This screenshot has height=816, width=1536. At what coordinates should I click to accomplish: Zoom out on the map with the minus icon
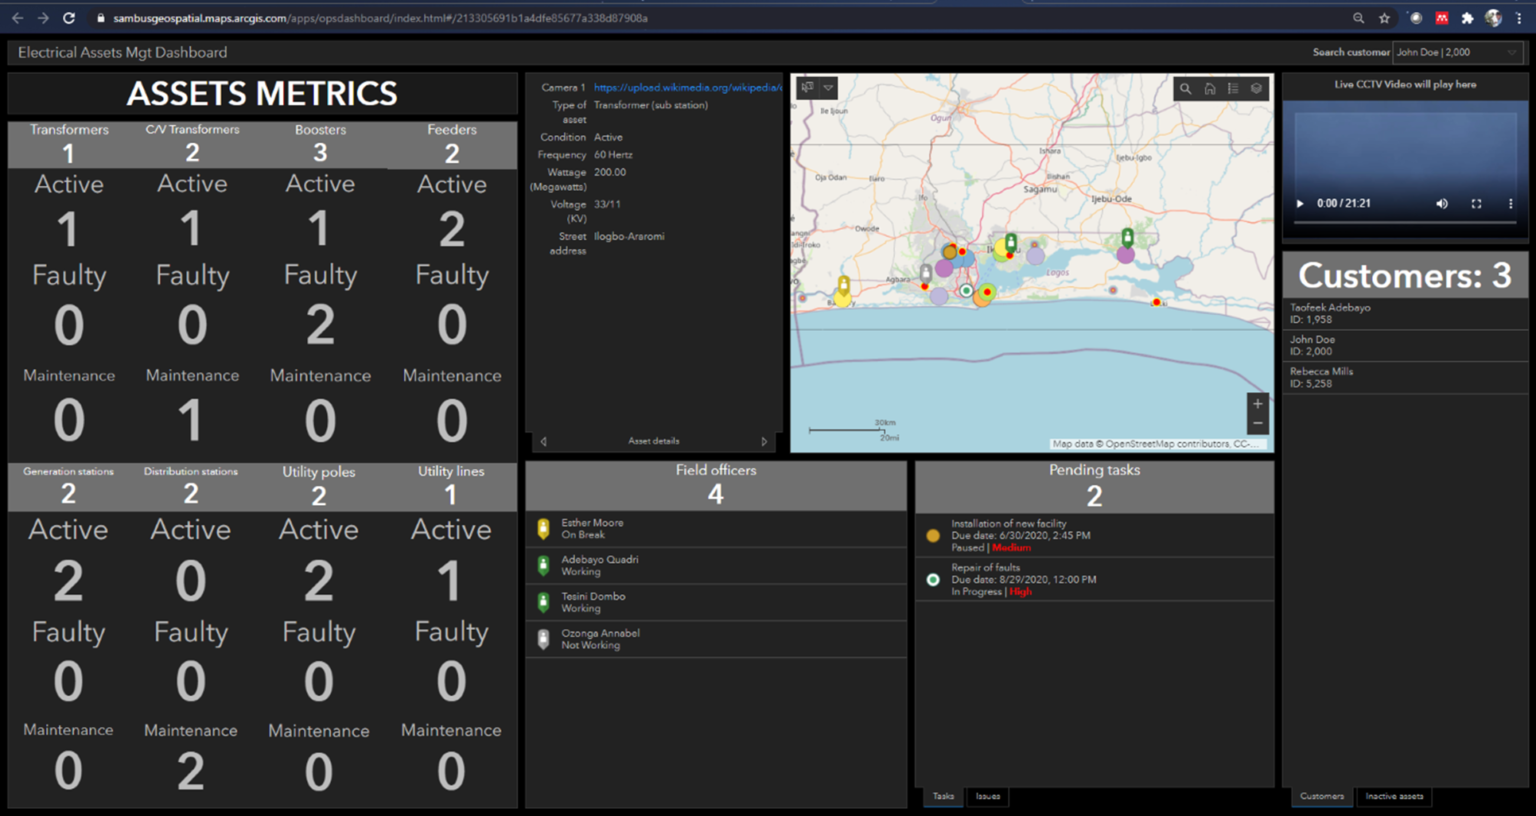click(1257, 421)
